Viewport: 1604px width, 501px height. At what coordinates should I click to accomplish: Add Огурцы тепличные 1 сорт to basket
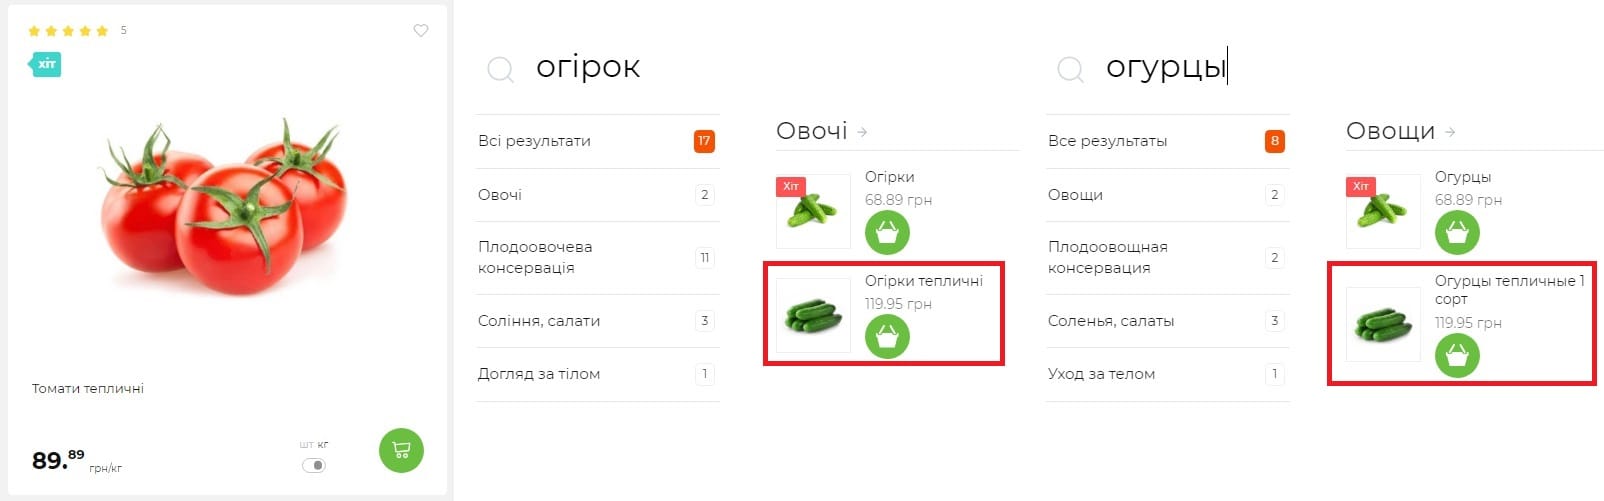(x=1457, y=355)
